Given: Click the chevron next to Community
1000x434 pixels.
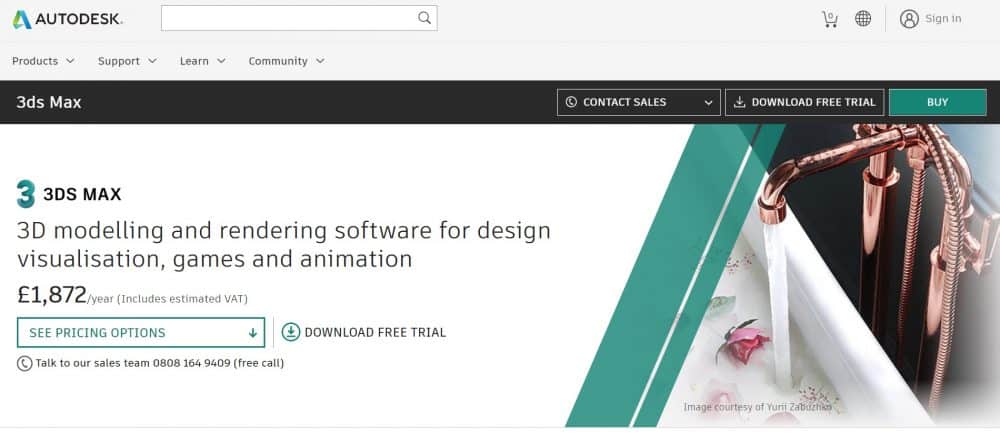Looking at the screenshot, I should point(320,61).
